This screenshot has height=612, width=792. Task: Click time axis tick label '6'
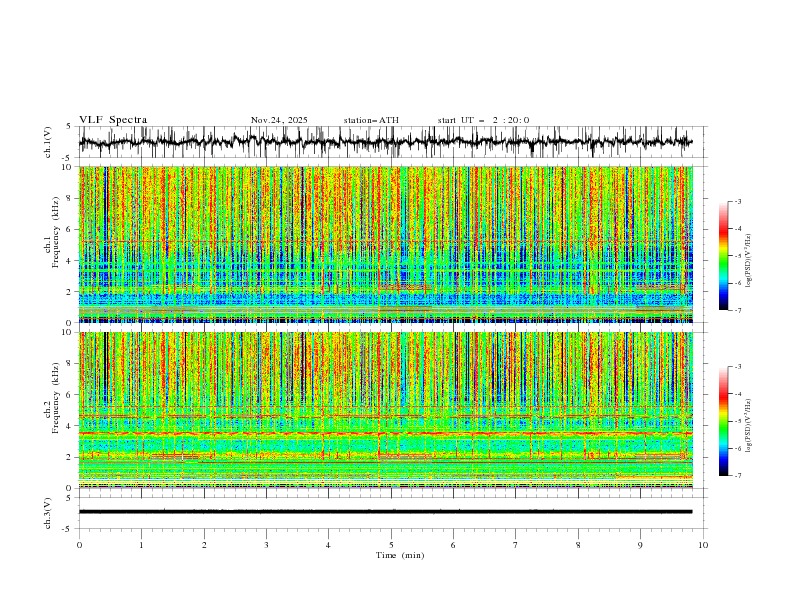tap(453, 545)
